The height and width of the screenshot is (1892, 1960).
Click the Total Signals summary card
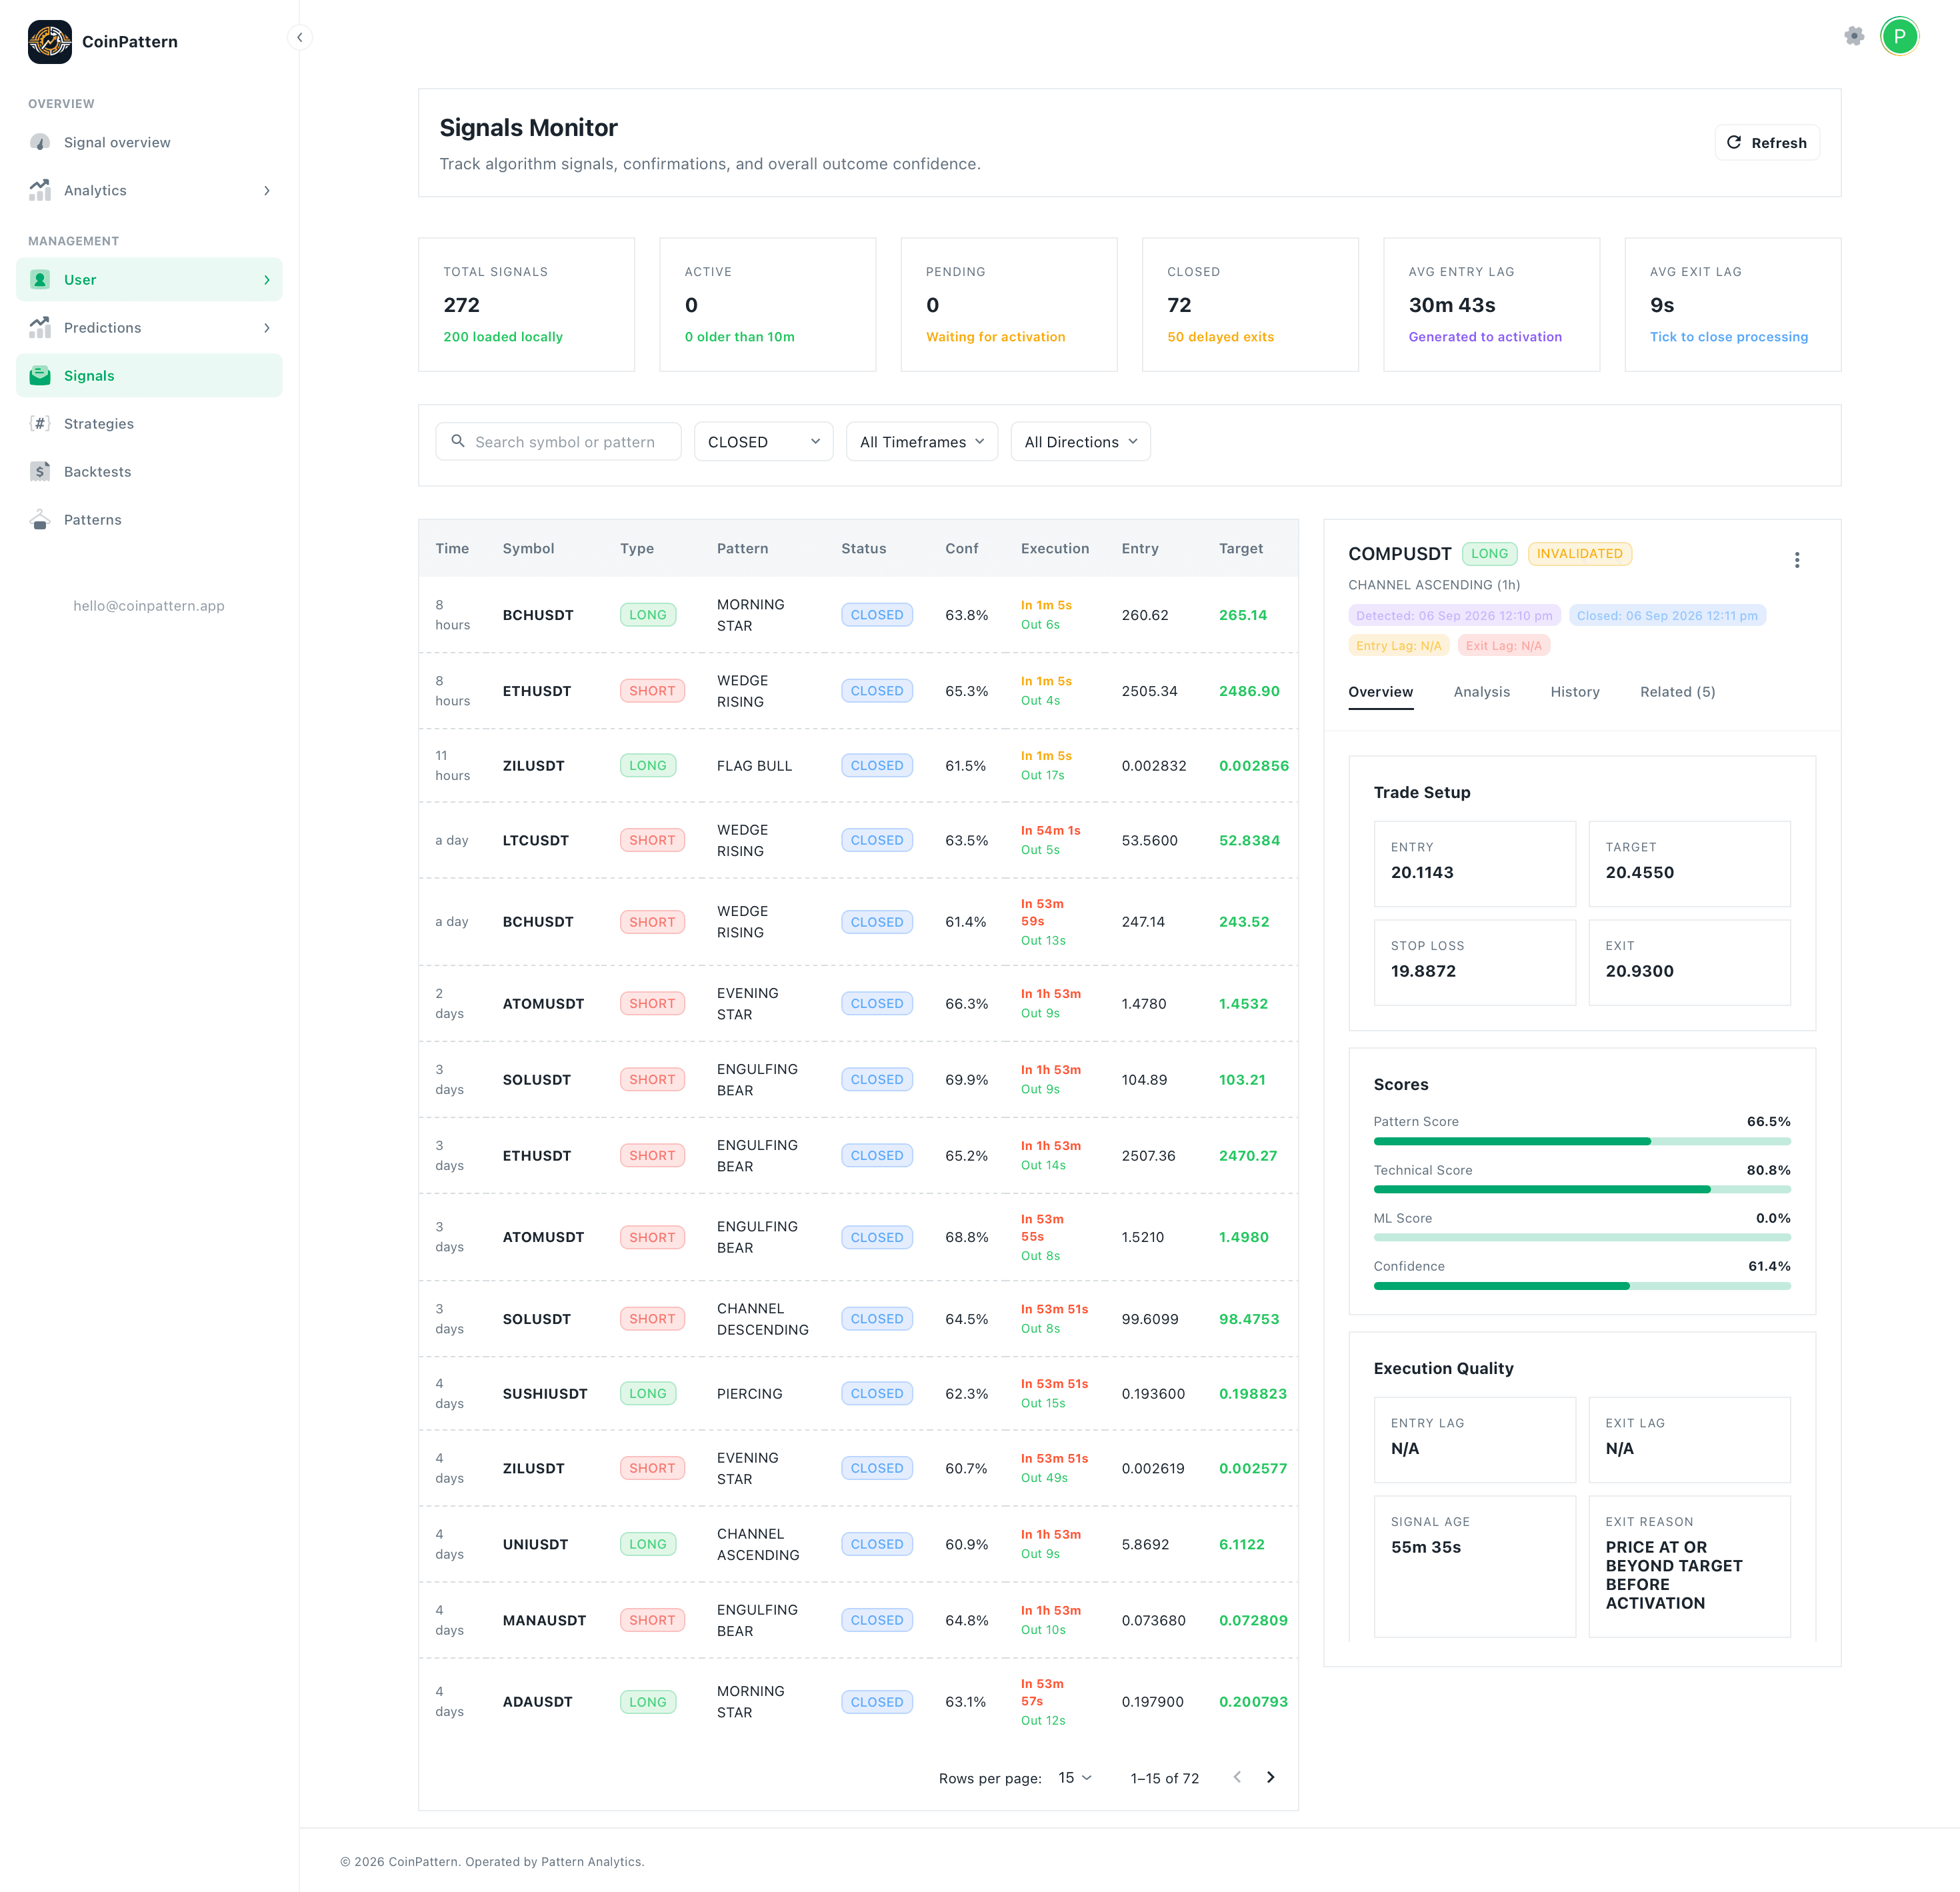click(x=526, y=305)
